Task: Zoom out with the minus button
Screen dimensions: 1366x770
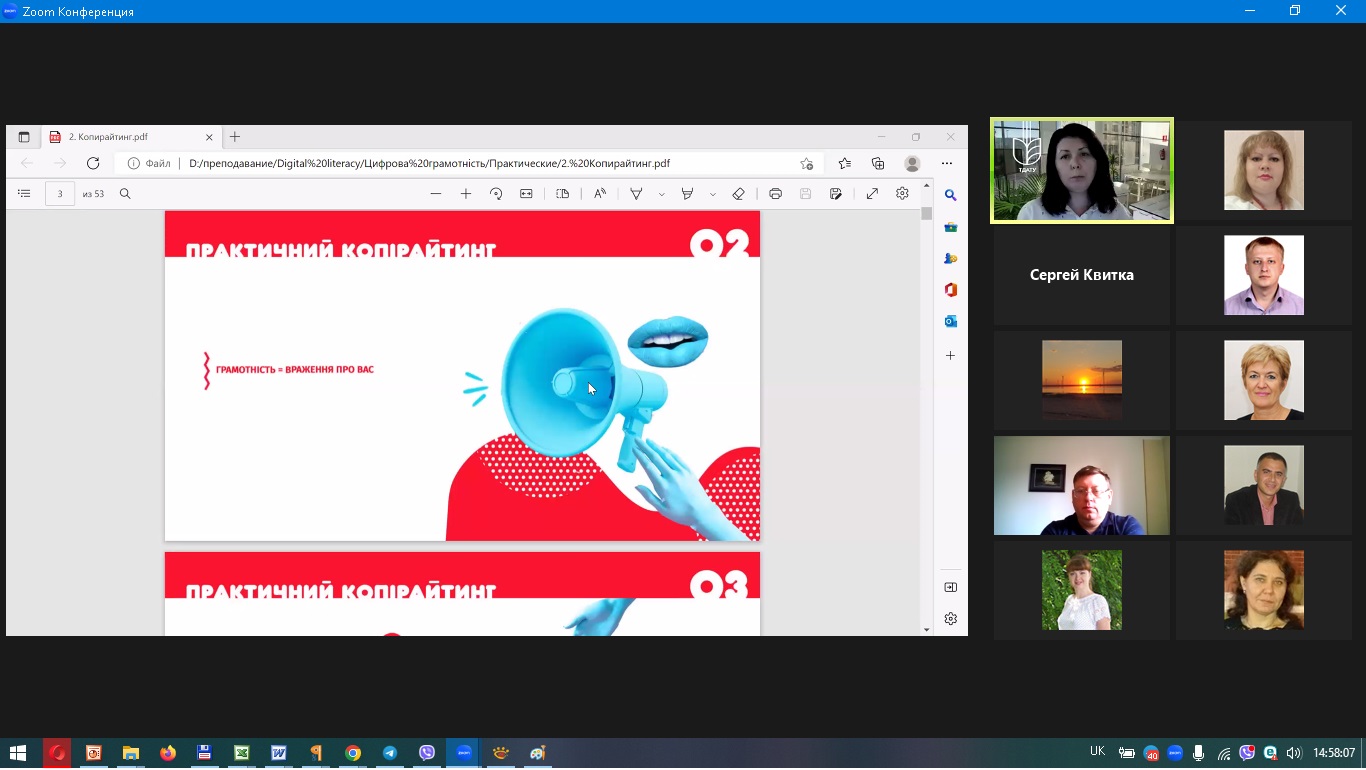Action: click(436, 194)
